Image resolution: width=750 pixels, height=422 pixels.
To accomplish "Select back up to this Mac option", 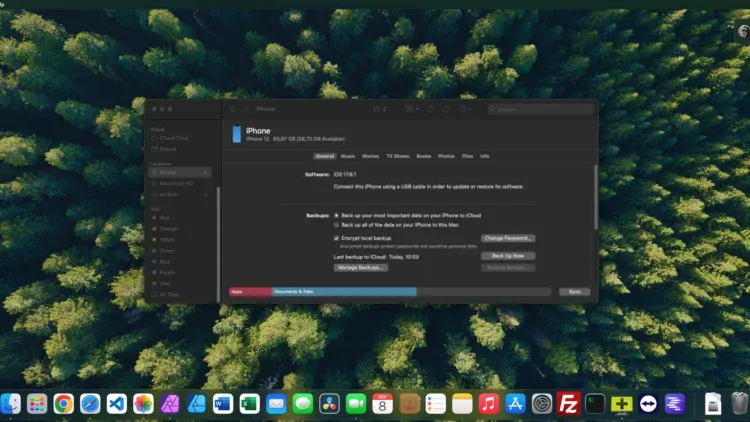I will [x=336, y=225].
